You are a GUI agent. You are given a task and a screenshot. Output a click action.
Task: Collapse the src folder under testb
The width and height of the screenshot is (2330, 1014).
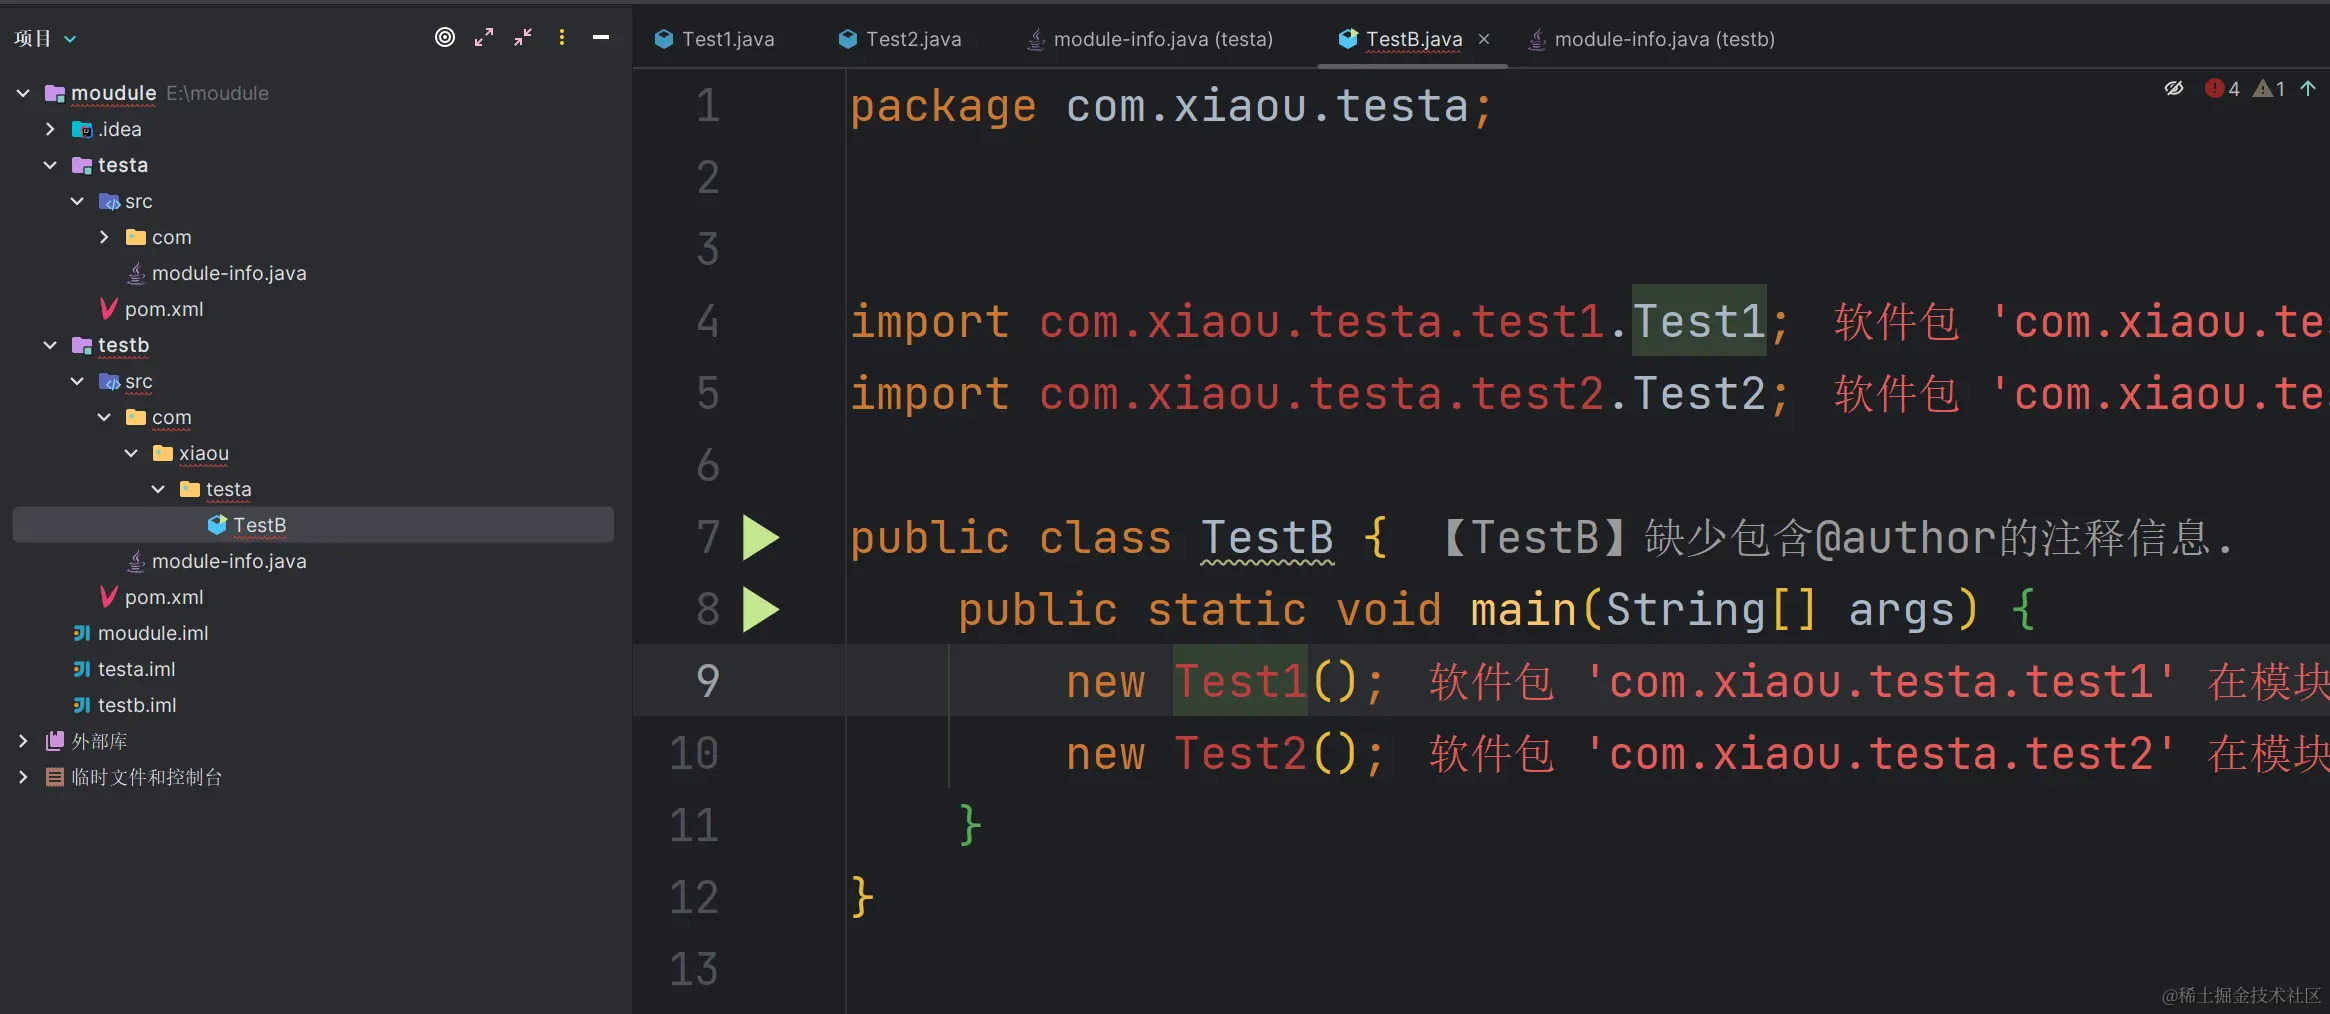(77, 381)
